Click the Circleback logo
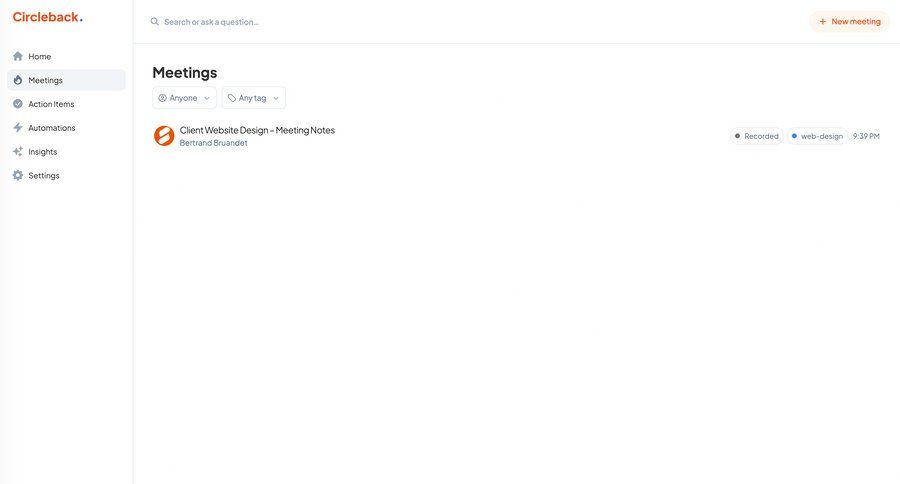This screenshot has height=484, width=900. 47,17
